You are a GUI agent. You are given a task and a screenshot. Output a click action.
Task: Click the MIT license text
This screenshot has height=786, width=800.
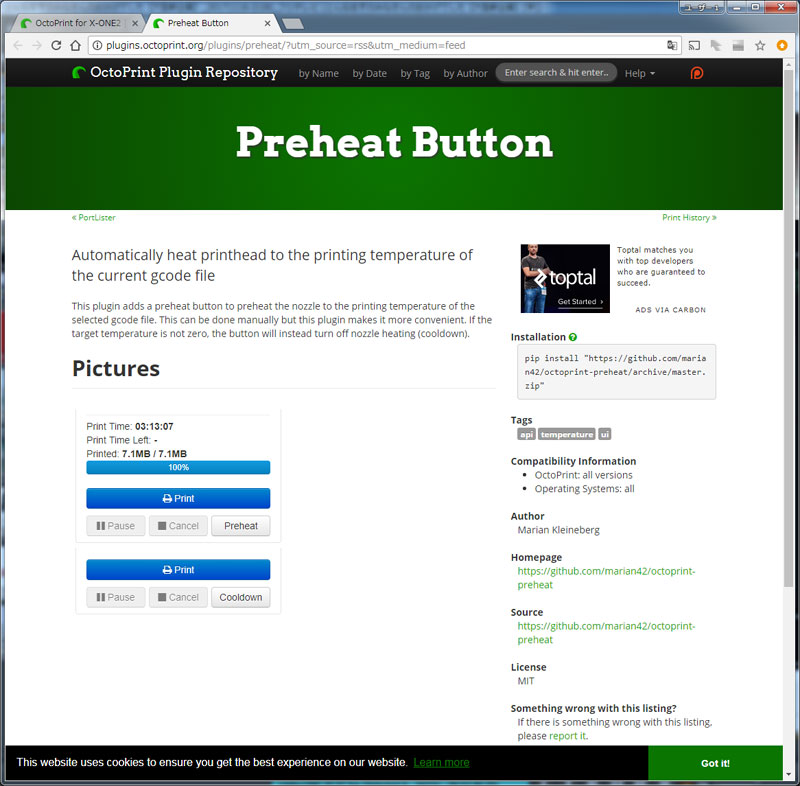coord(526,681)
